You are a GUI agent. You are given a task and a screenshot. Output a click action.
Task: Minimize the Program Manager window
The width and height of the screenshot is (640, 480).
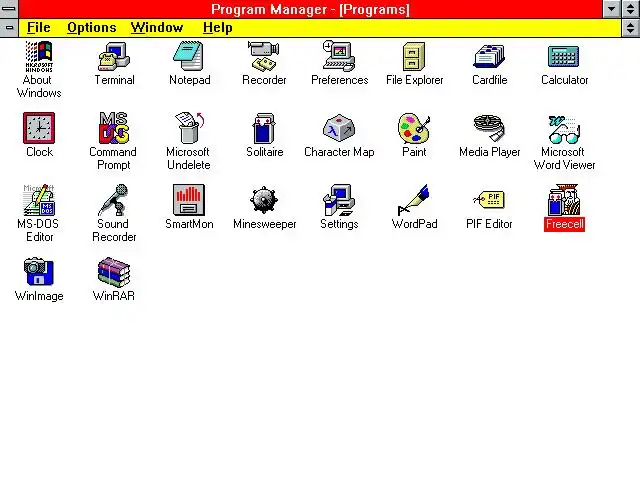point(611,9)
